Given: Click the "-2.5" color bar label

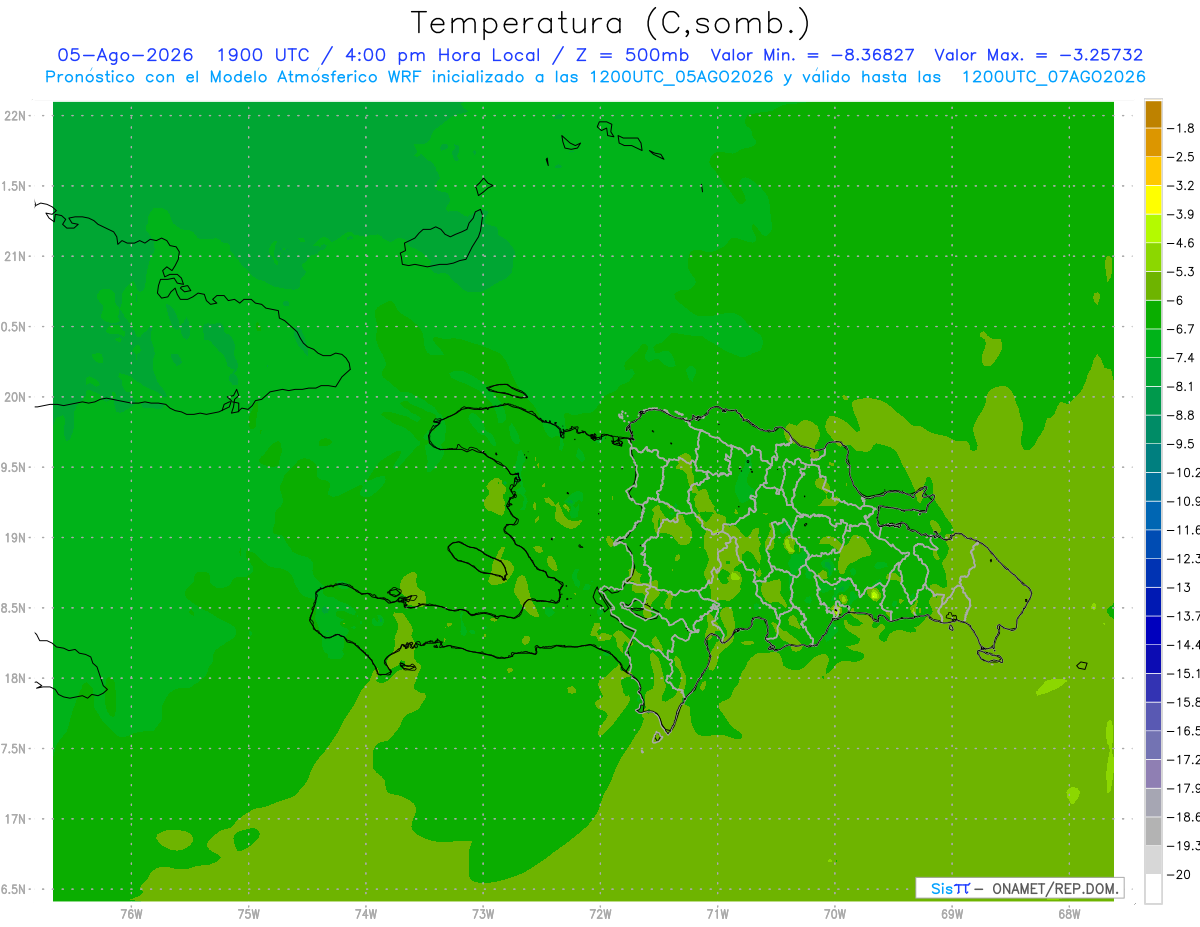Looking at the screenshot, I should click(1181, 157).
